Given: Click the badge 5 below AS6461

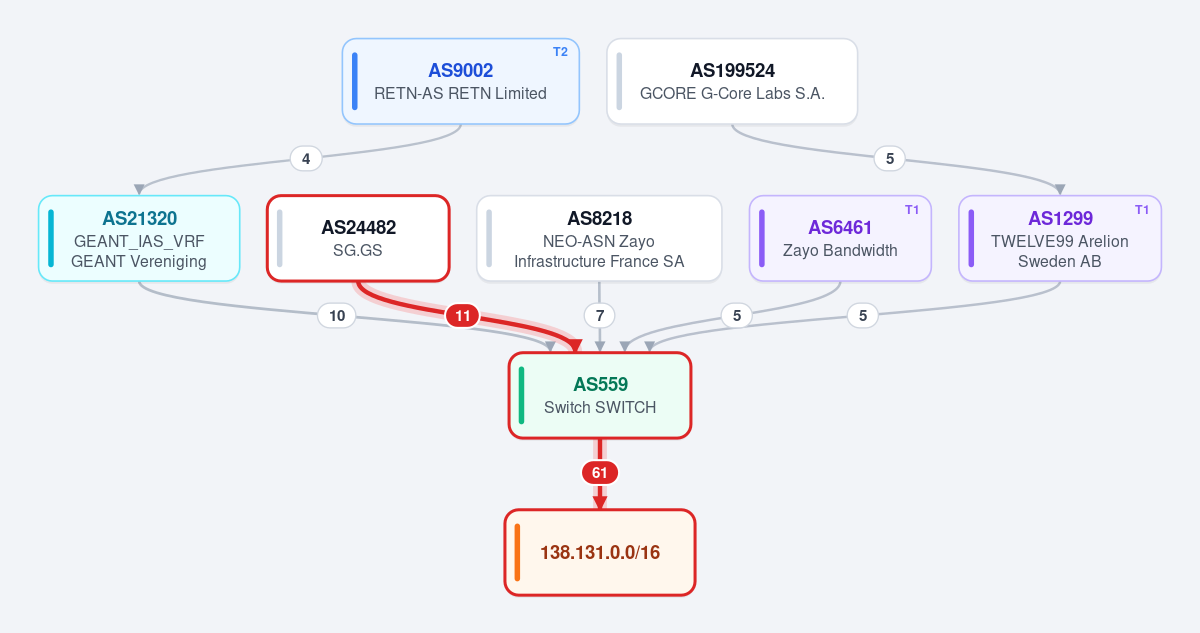Looking at the screenshot, I should [x=737, y=316].
